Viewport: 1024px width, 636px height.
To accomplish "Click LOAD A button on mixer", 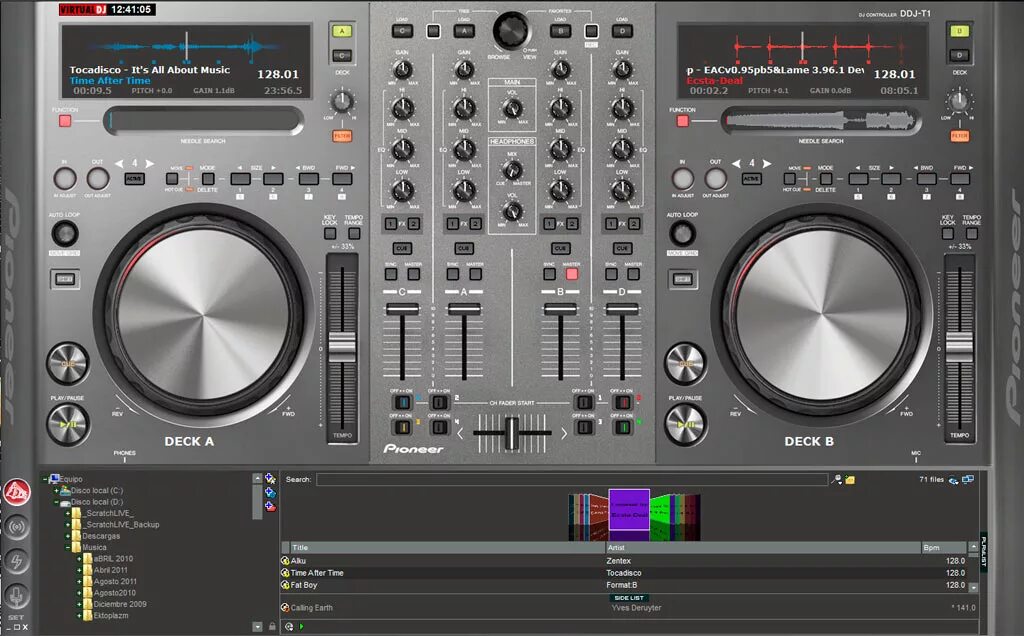I will click(x=464, y=31).
